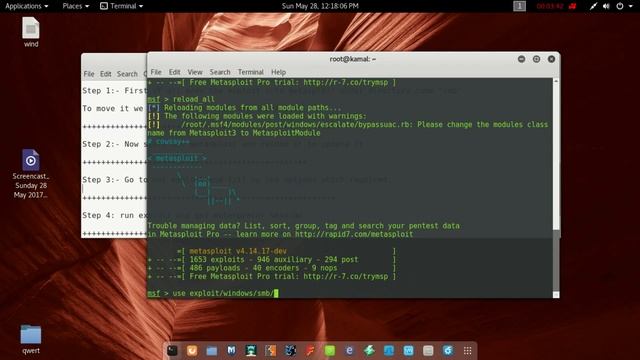Launch the red F icon in the dock
This screenshot has width=640, height=360.
click(x=310, y=351)
